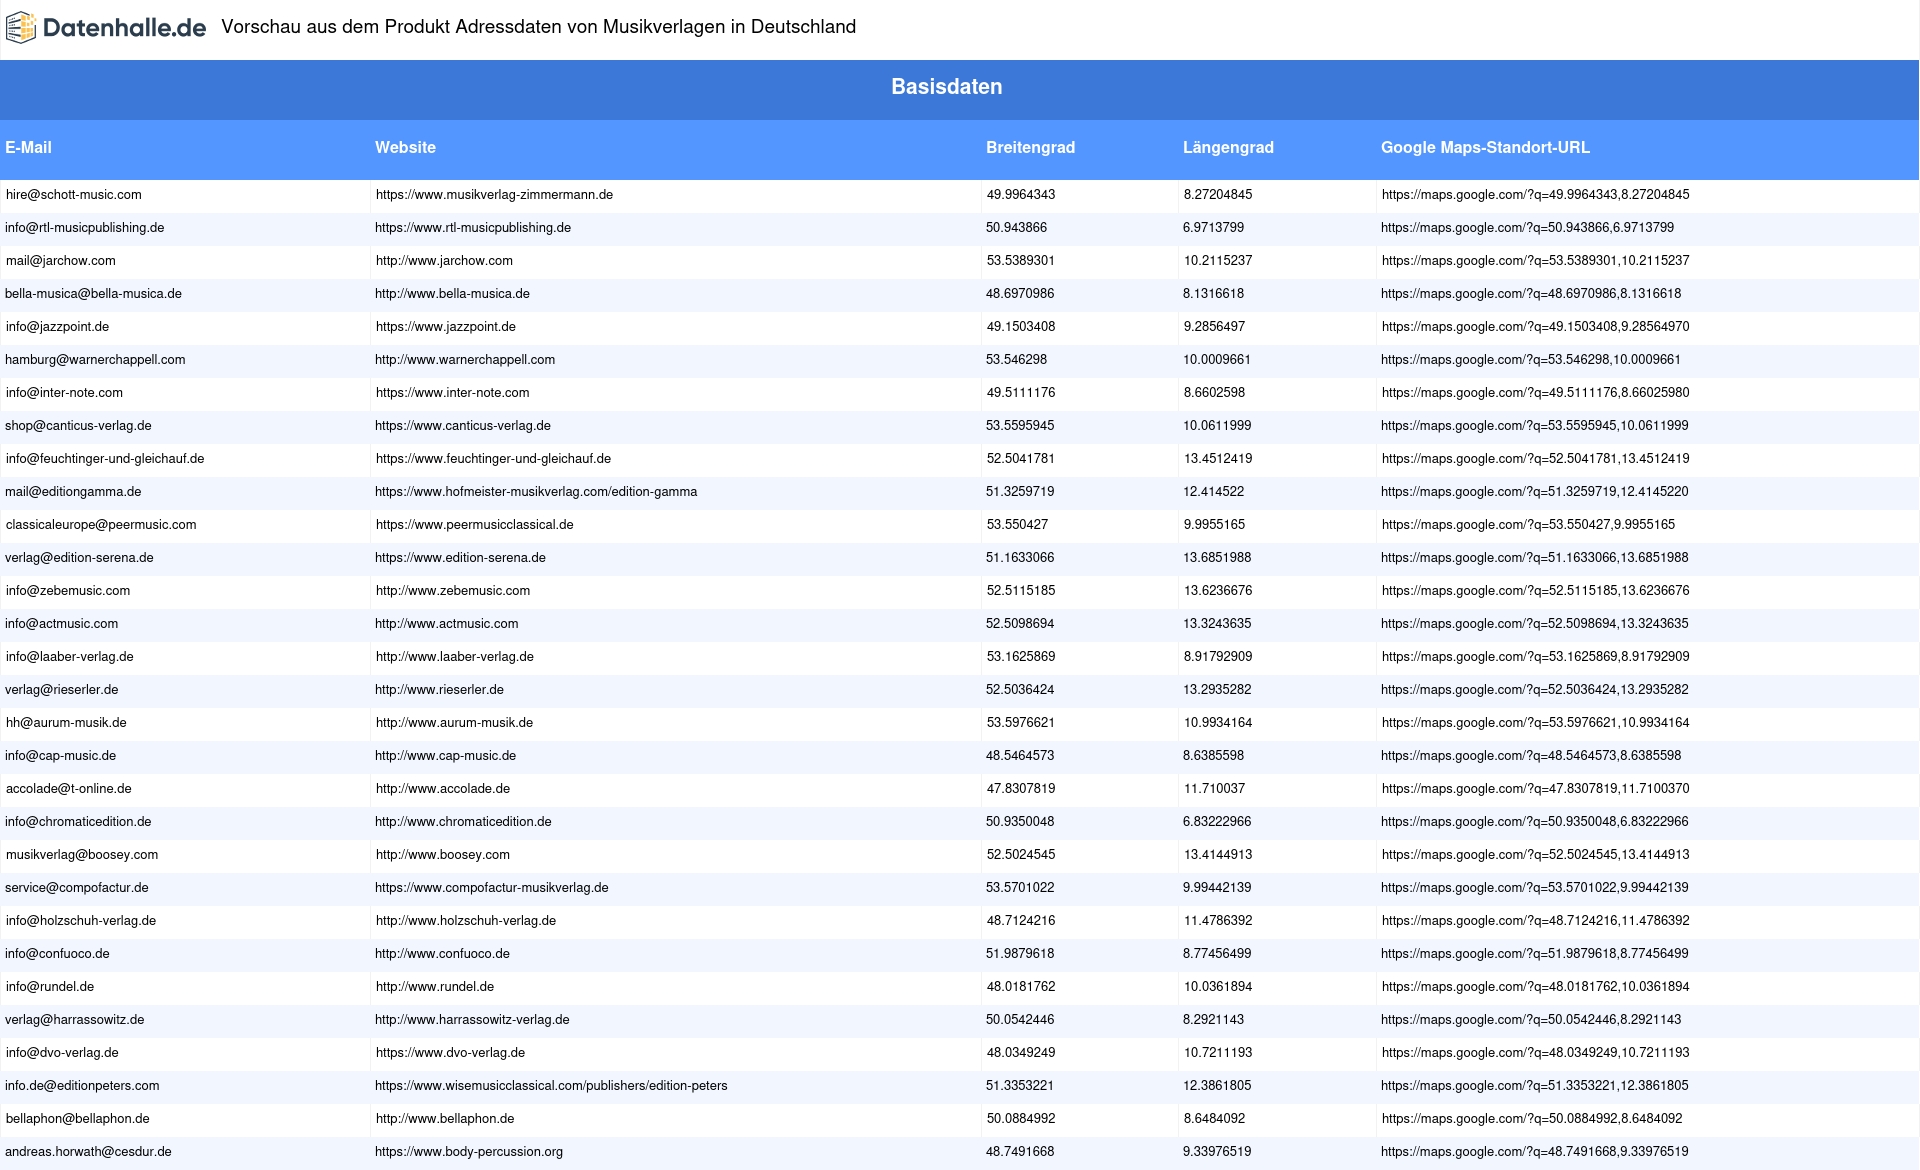Open maps URL with q=52.5115185,13.6236676
This screenshot has height=1170, width=1920.
click(1536, 591)
